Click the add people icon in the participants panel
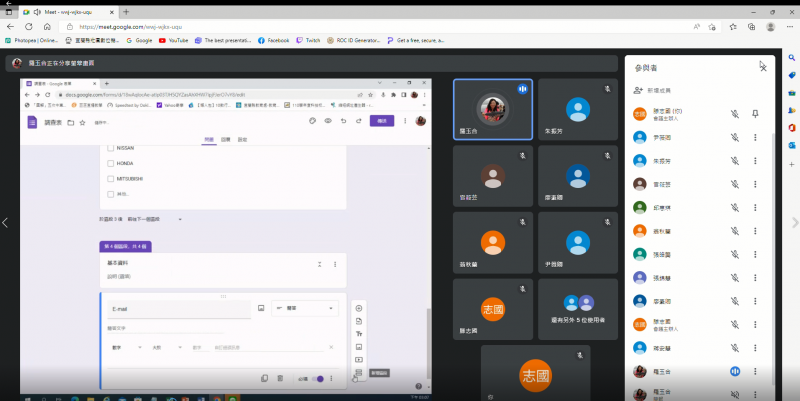 point(638,90)
